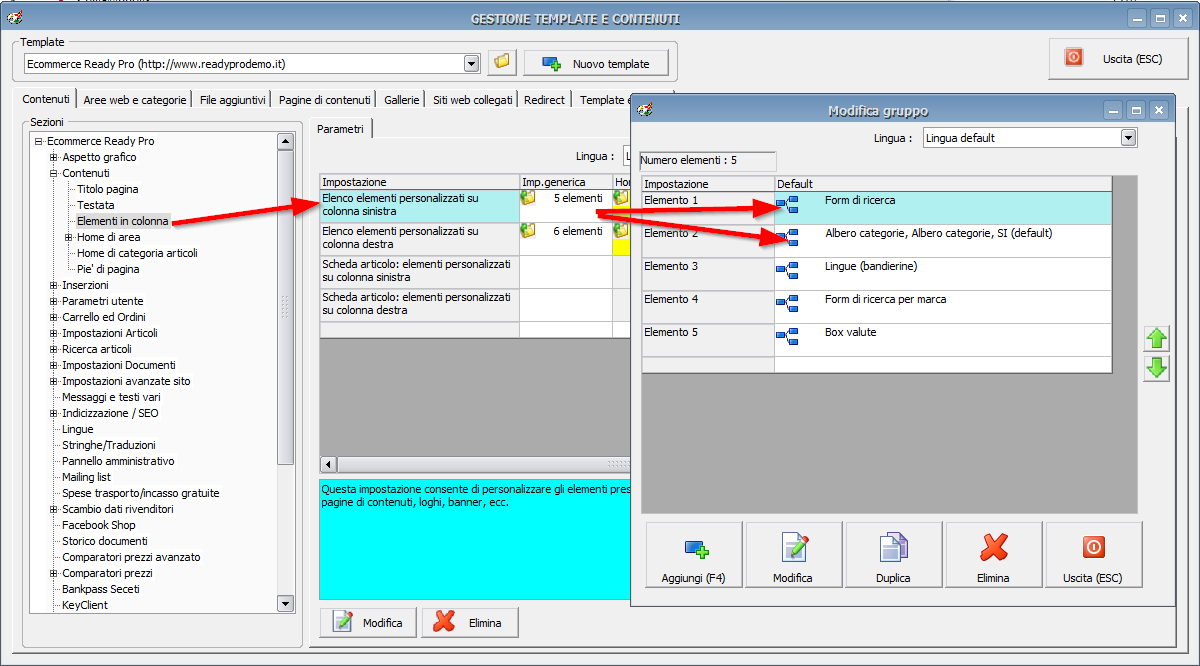Move element up with green arrow
1200x666 pixels.
pyautogui.click(x=1157, y=339)
